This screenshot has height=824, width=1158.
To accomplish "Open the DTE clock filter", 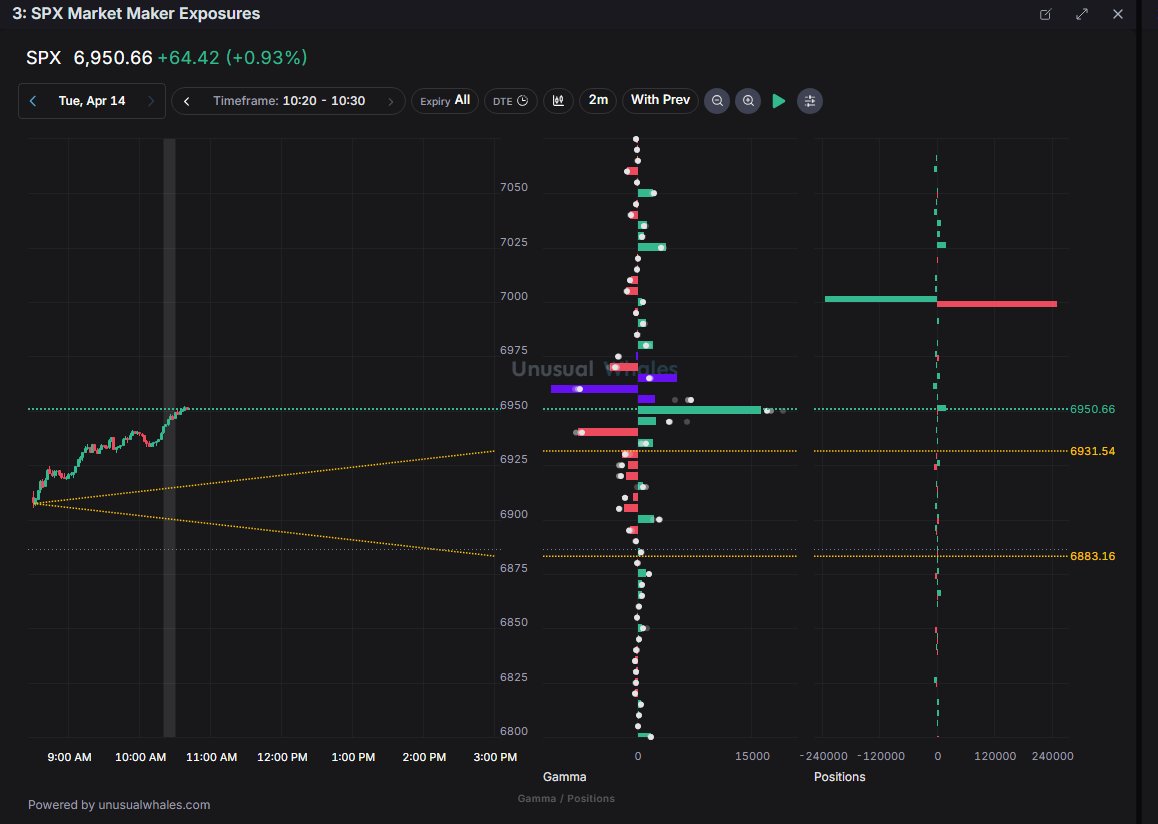I will coord(510,100).
